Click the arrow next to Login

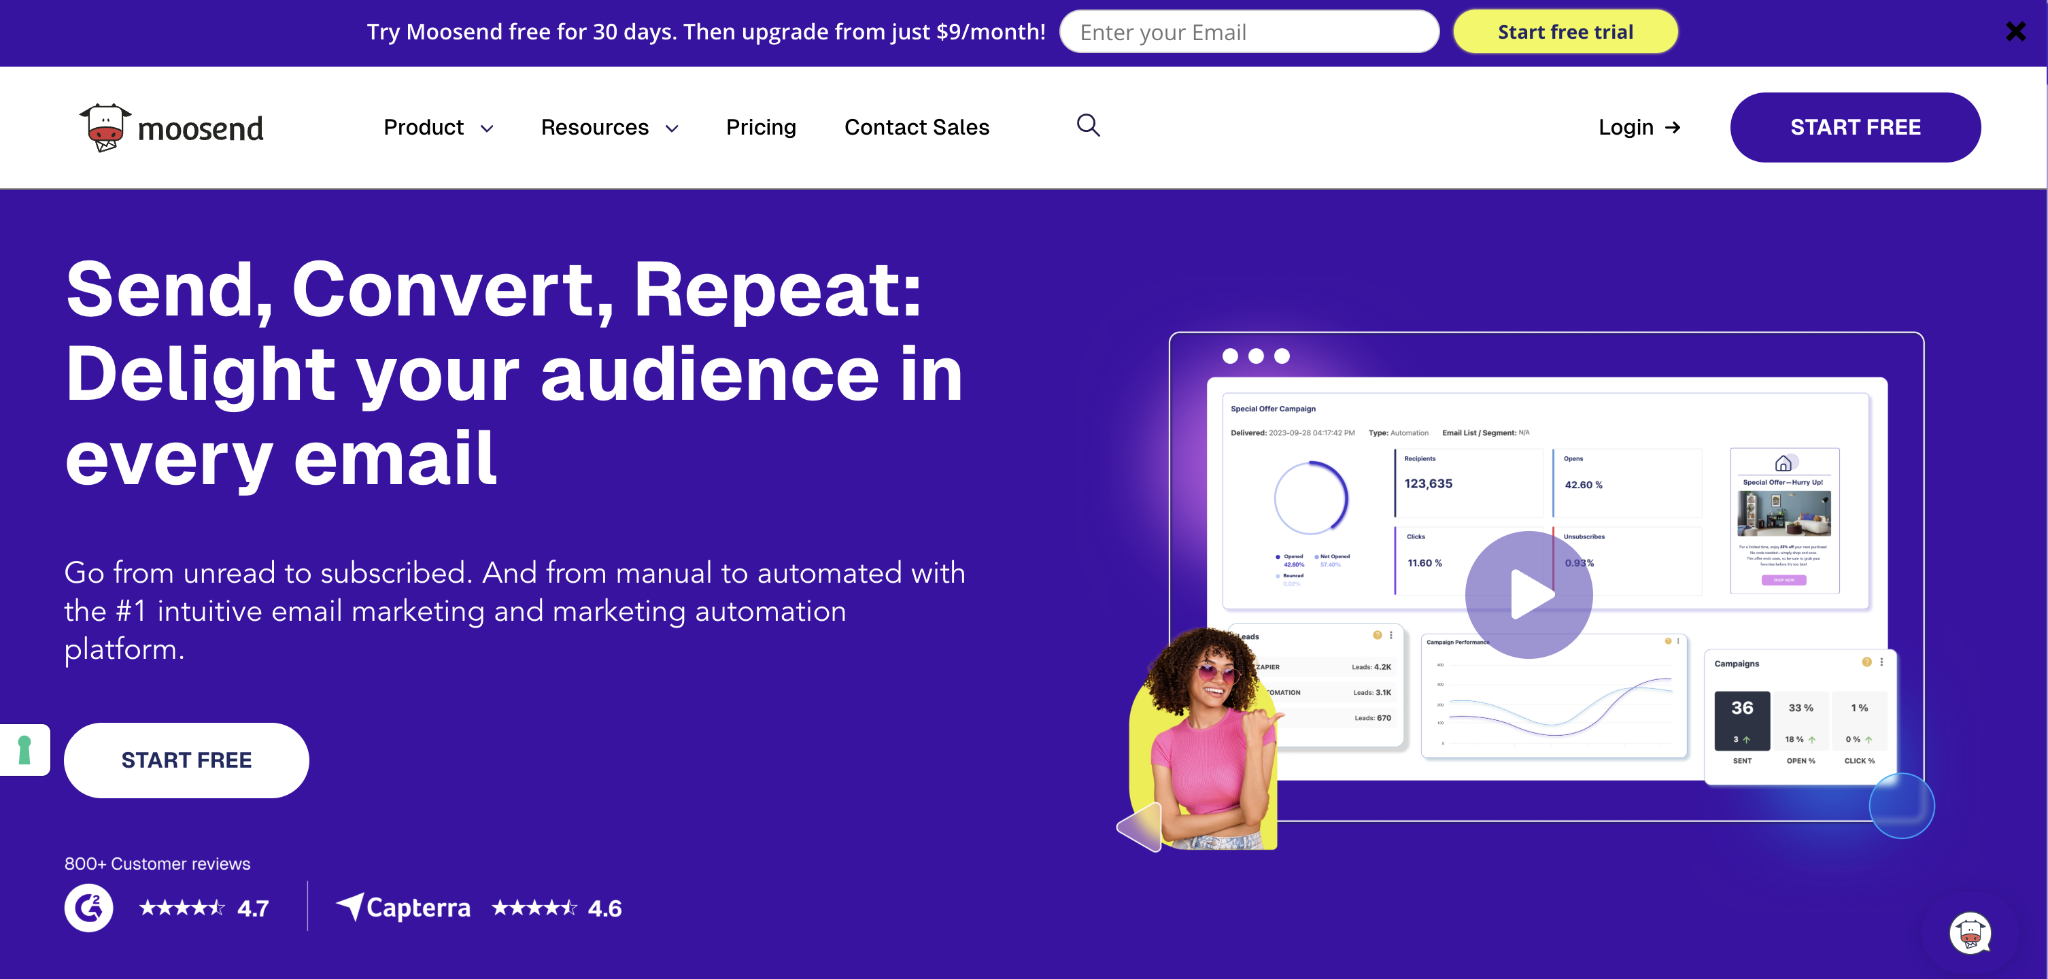point(1673,127)
